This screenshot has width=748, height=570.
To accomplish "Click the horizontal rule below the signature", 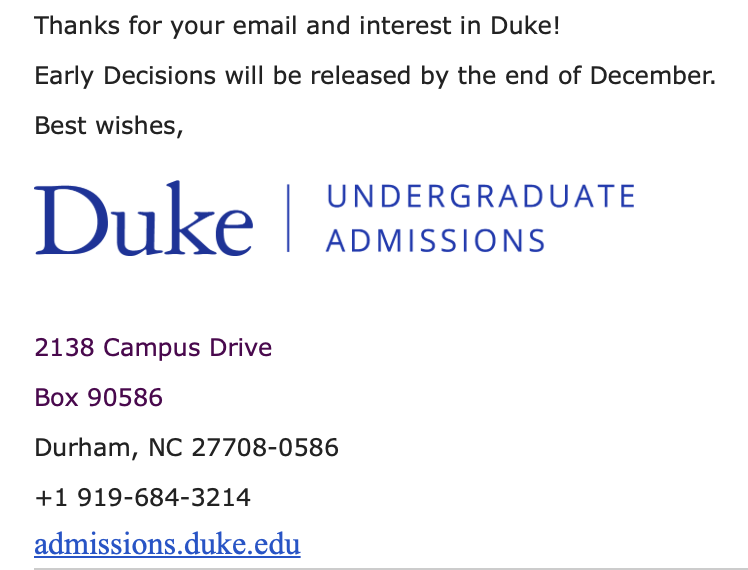I will pos(390,569).
